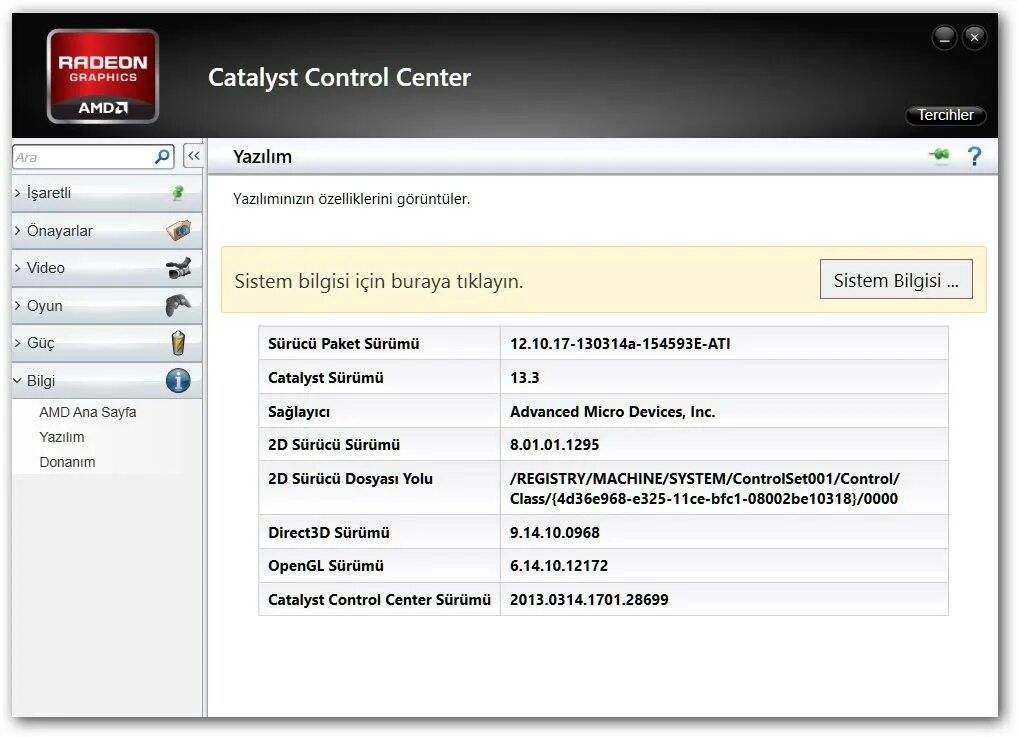Click the value 6.14.10.12172
The image size is (1018, 737).
[x=559, y=566]
